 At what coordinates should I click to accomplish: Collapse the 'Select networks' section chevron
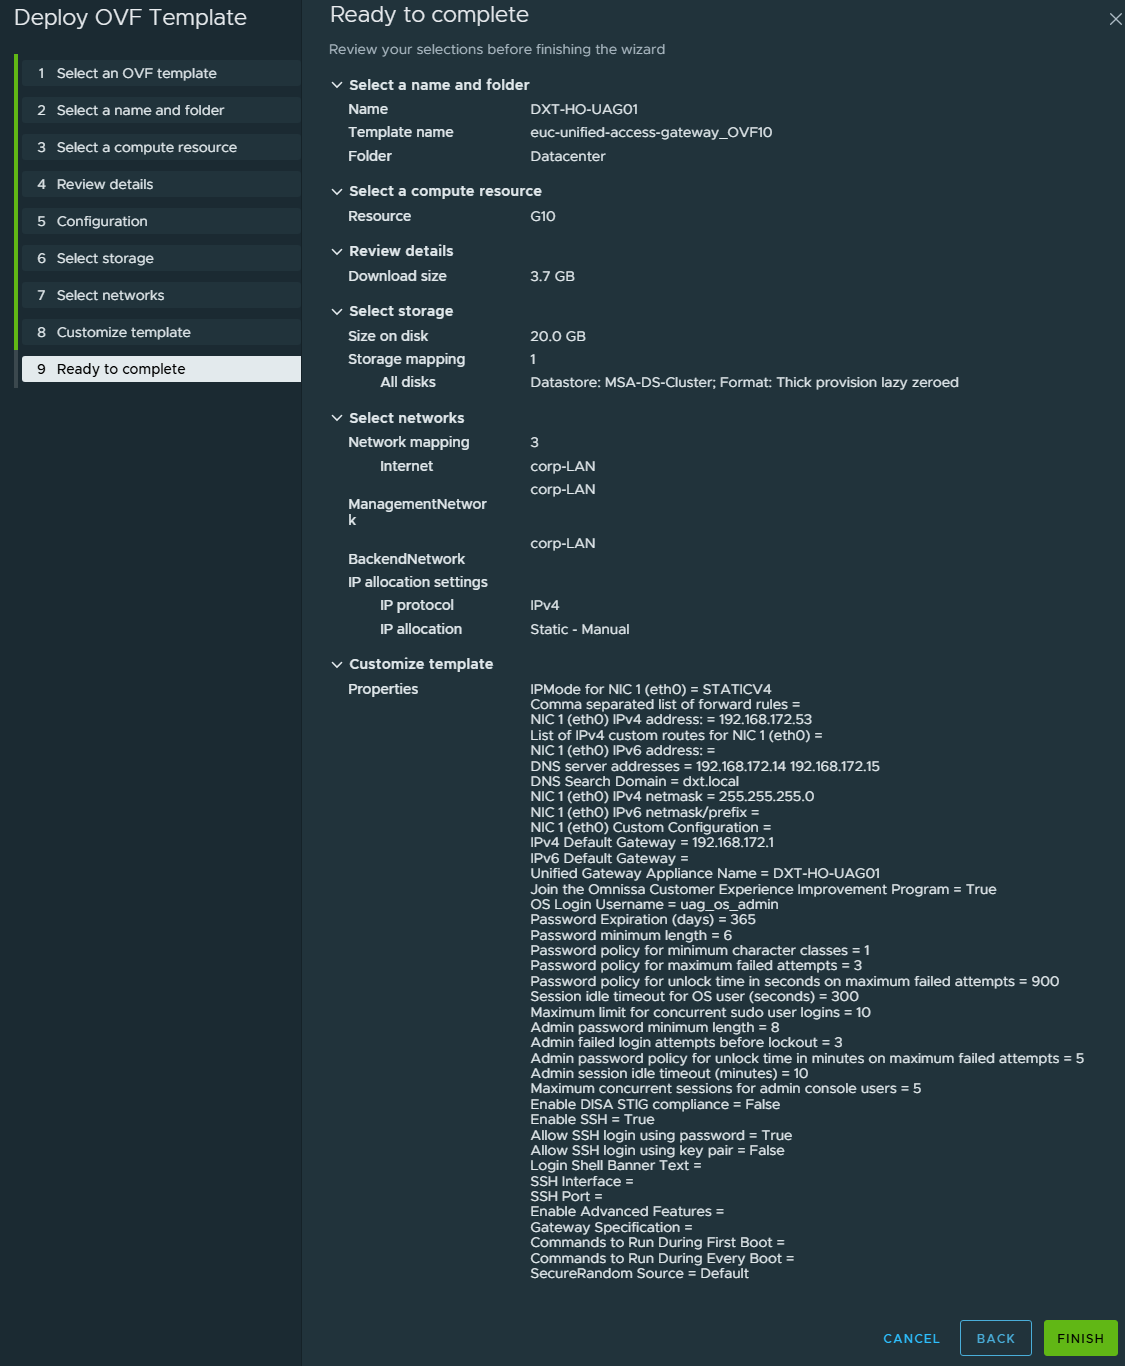pos(337,418)
